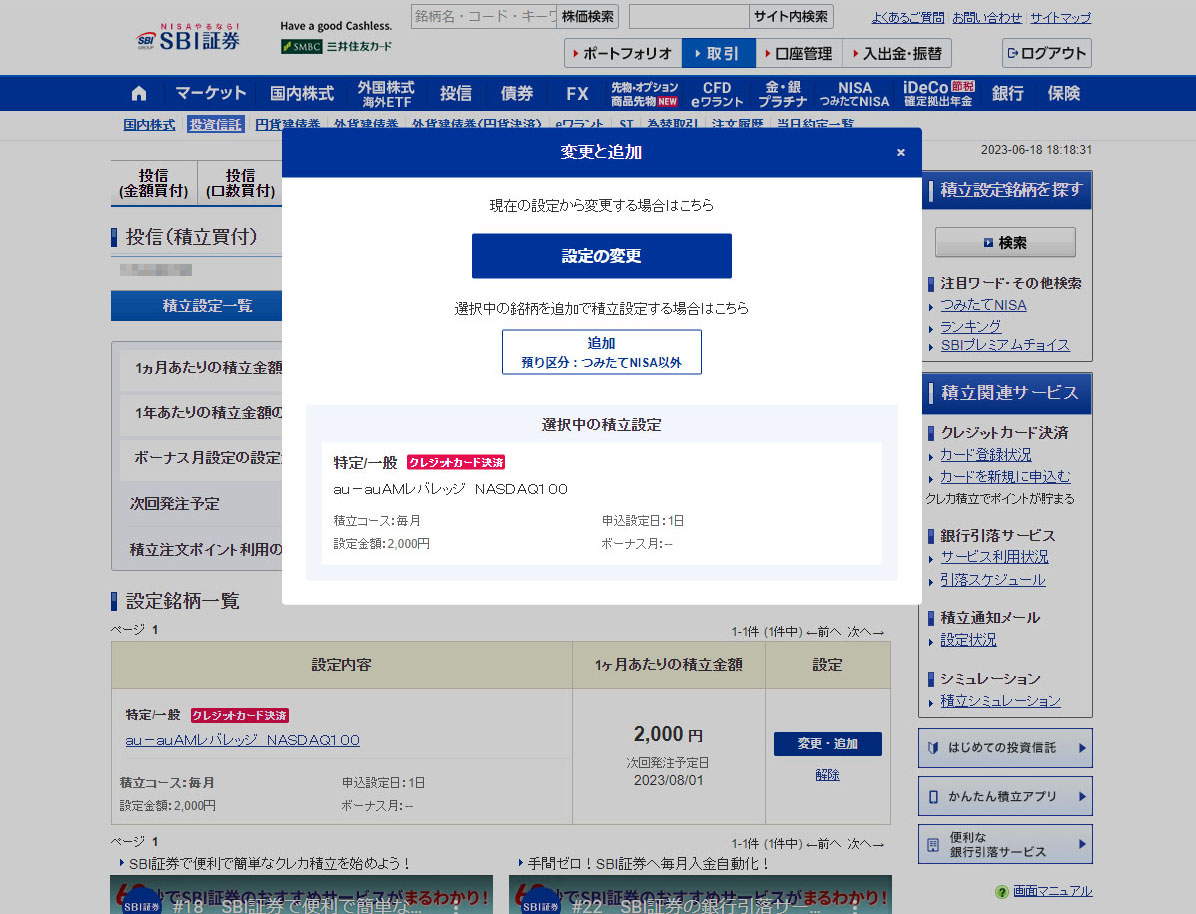Image resolution: width=1196 pixels, height=914 pixels.
Task: Click the SBI証券 logo
Action: (x=189, y=39)
